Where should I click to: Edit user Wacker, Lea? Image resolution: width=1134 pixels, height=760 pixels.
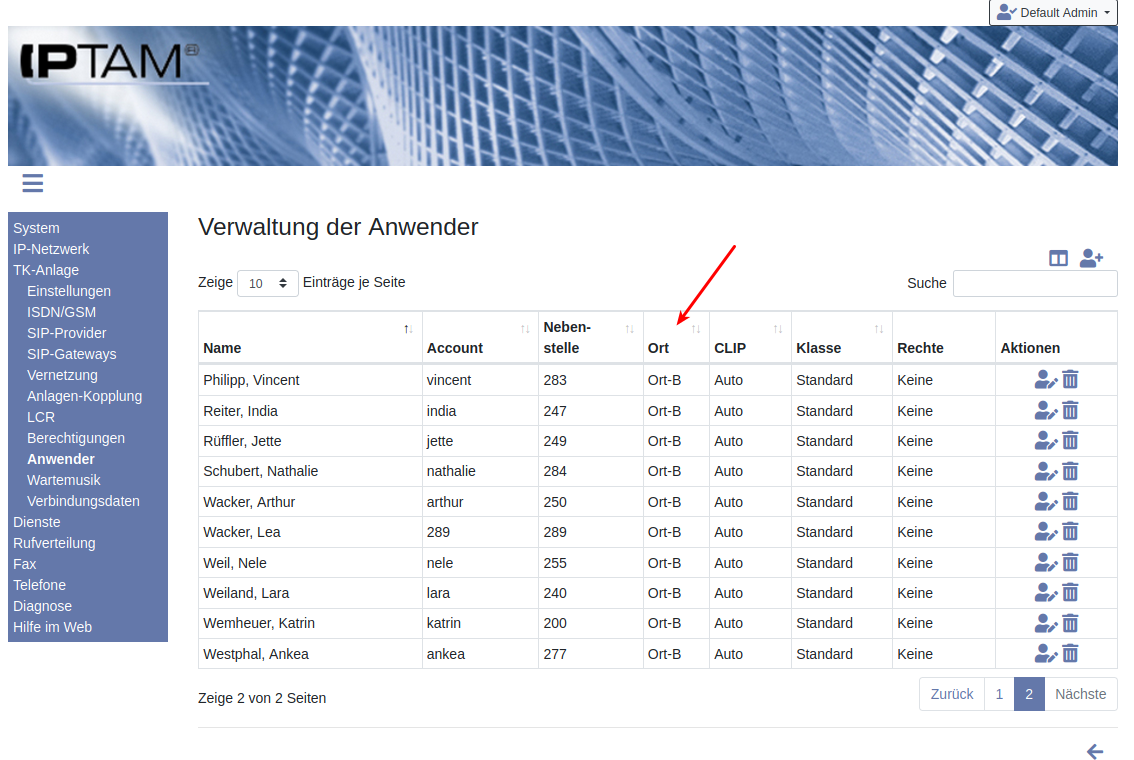(x=1045, y=532)
